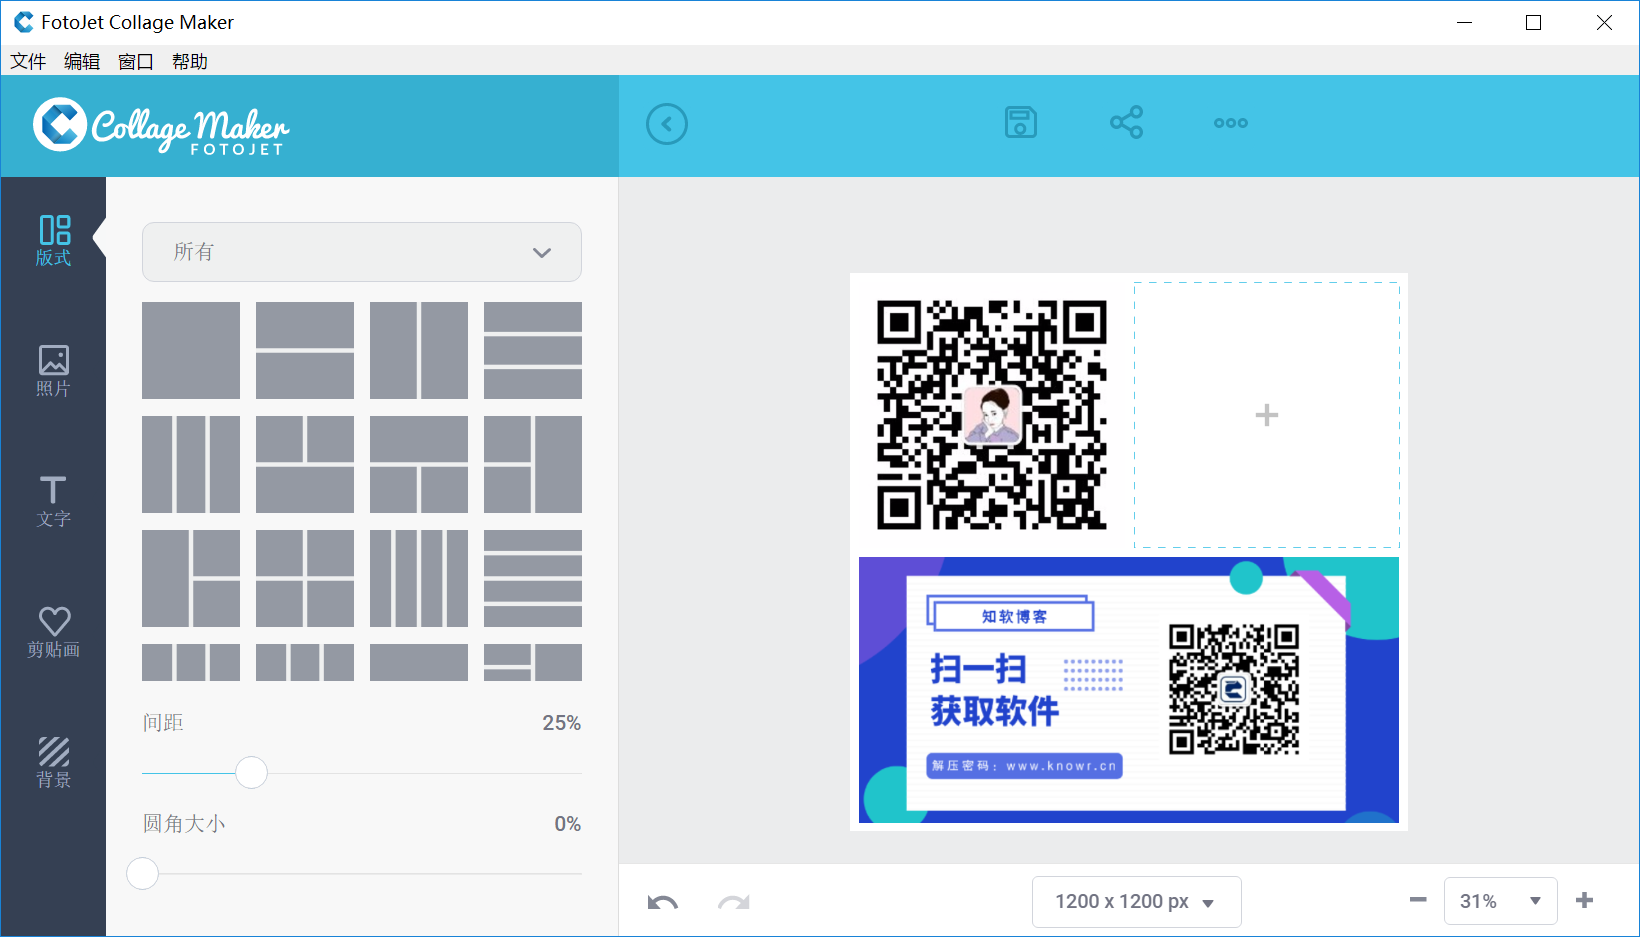The width and height of the screenshot is (1640, 937).
Task: Select the four horizontal rows layout
Action: coord(533,578)
